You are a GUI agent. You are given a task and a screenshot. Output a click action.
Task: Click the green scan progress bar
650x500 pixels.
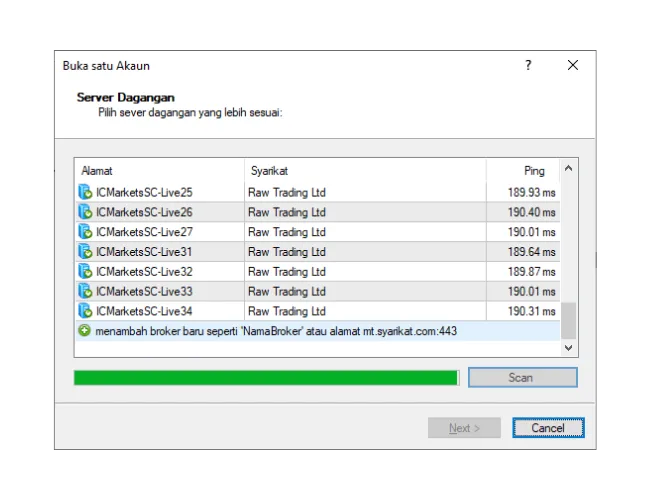(x=266, y=378)
